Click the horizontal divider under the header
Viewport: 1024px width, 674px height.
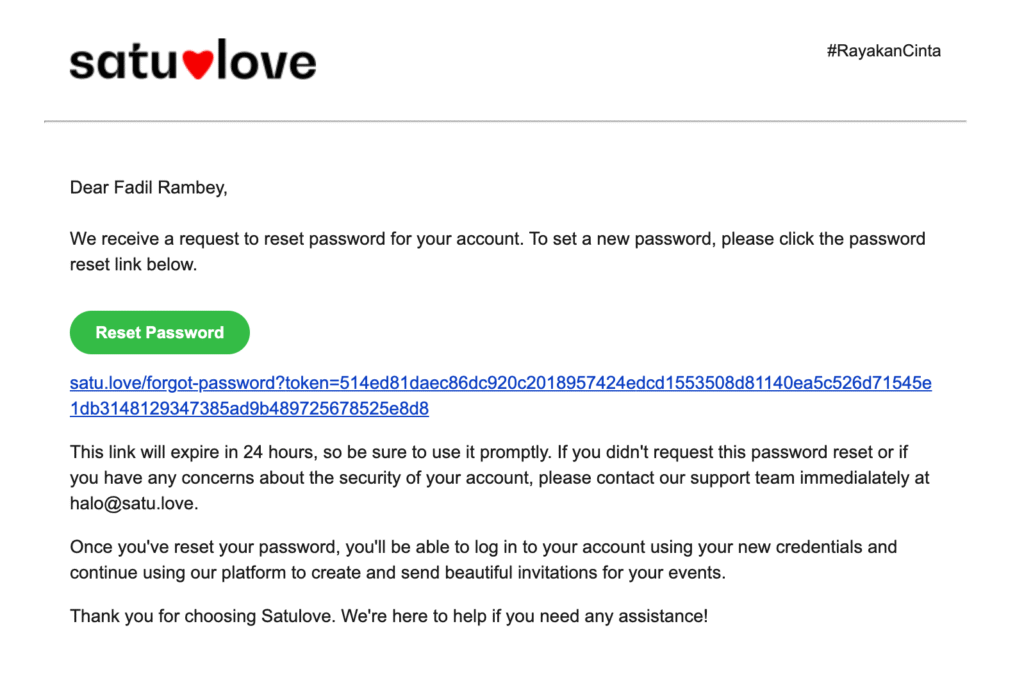click(x=505, y=121)
